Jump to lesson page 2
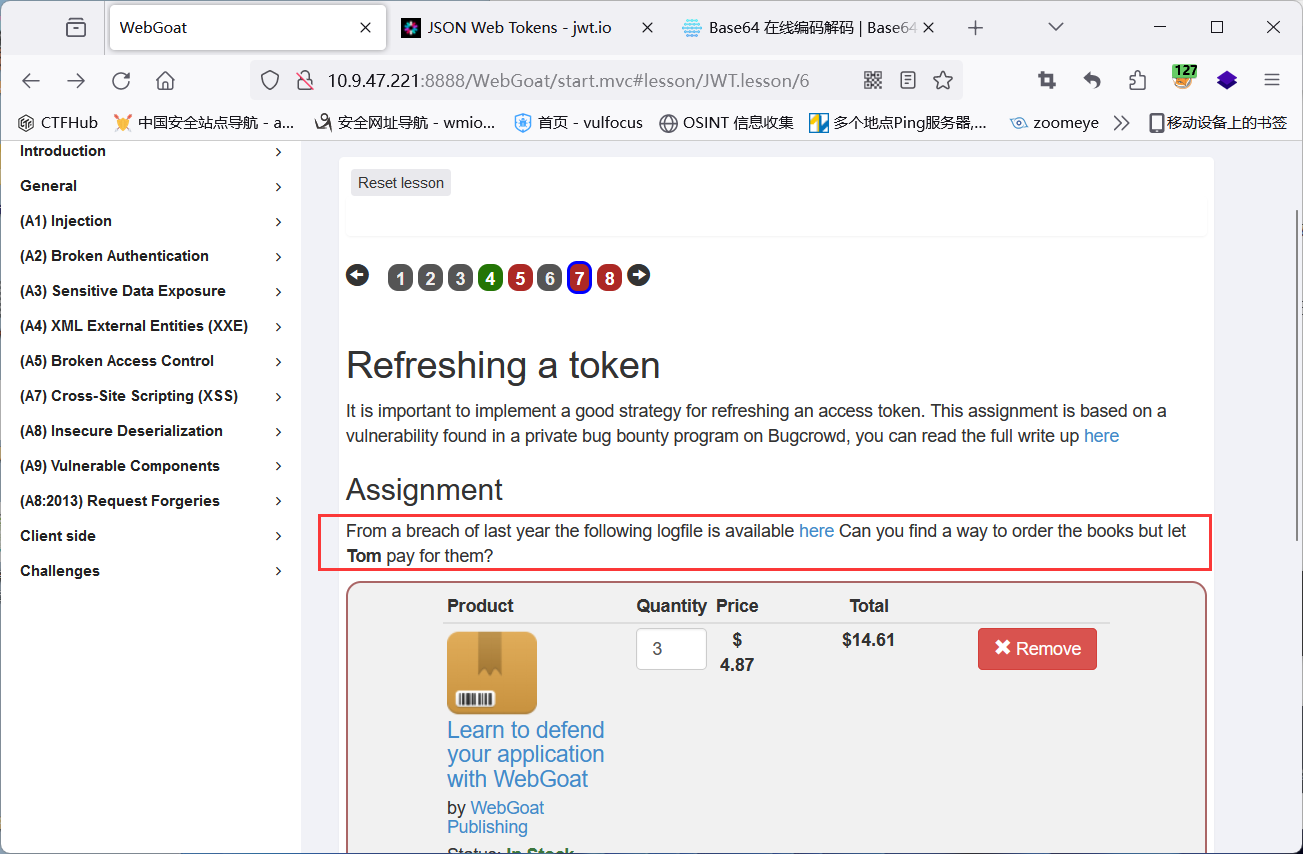Image resolution: width=1303 pixels, height=854 pixels. coord(430,278)
